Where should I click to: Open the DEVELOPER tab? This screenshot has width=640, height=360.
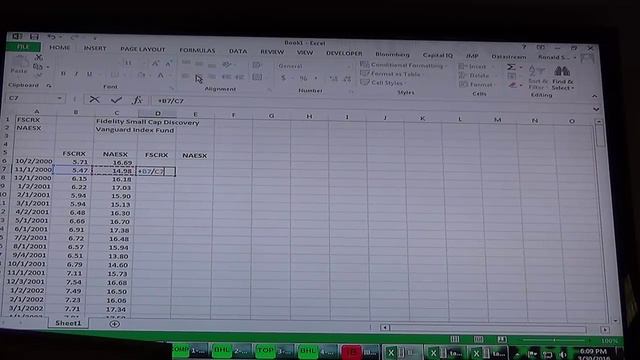344,53
